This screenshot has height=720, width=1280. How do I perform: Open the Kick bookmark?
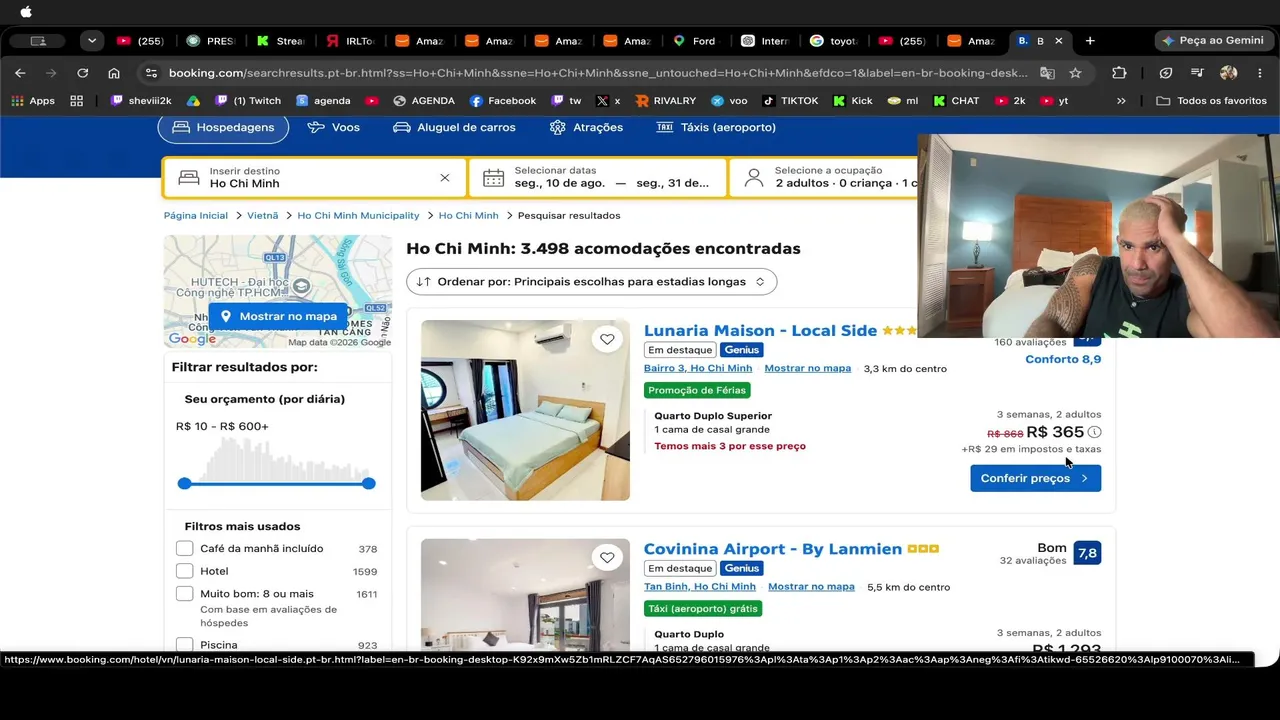point(853,101)
